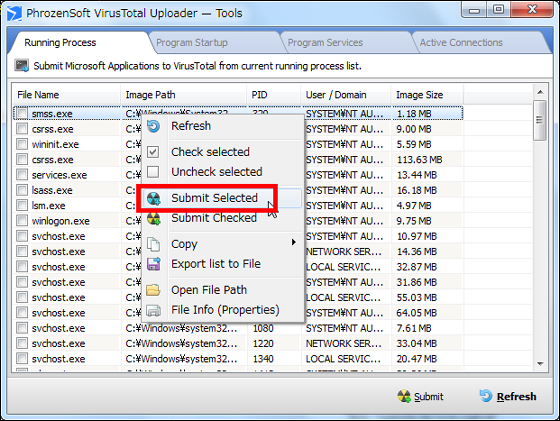Click the 55.03 MB image size cell

416,297
